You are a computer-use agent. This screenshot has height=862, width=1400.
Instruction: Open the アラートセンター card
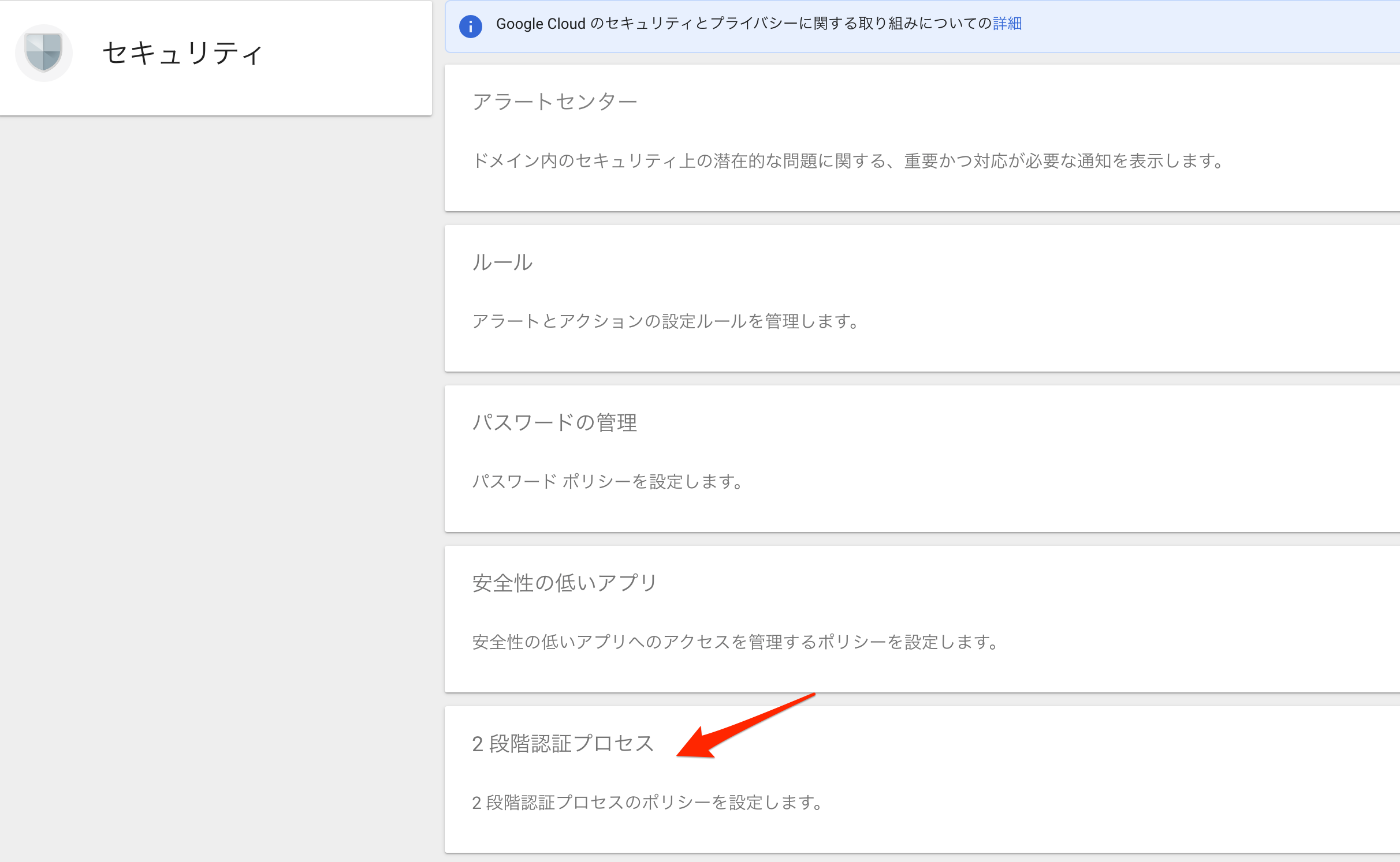(922, 138)
